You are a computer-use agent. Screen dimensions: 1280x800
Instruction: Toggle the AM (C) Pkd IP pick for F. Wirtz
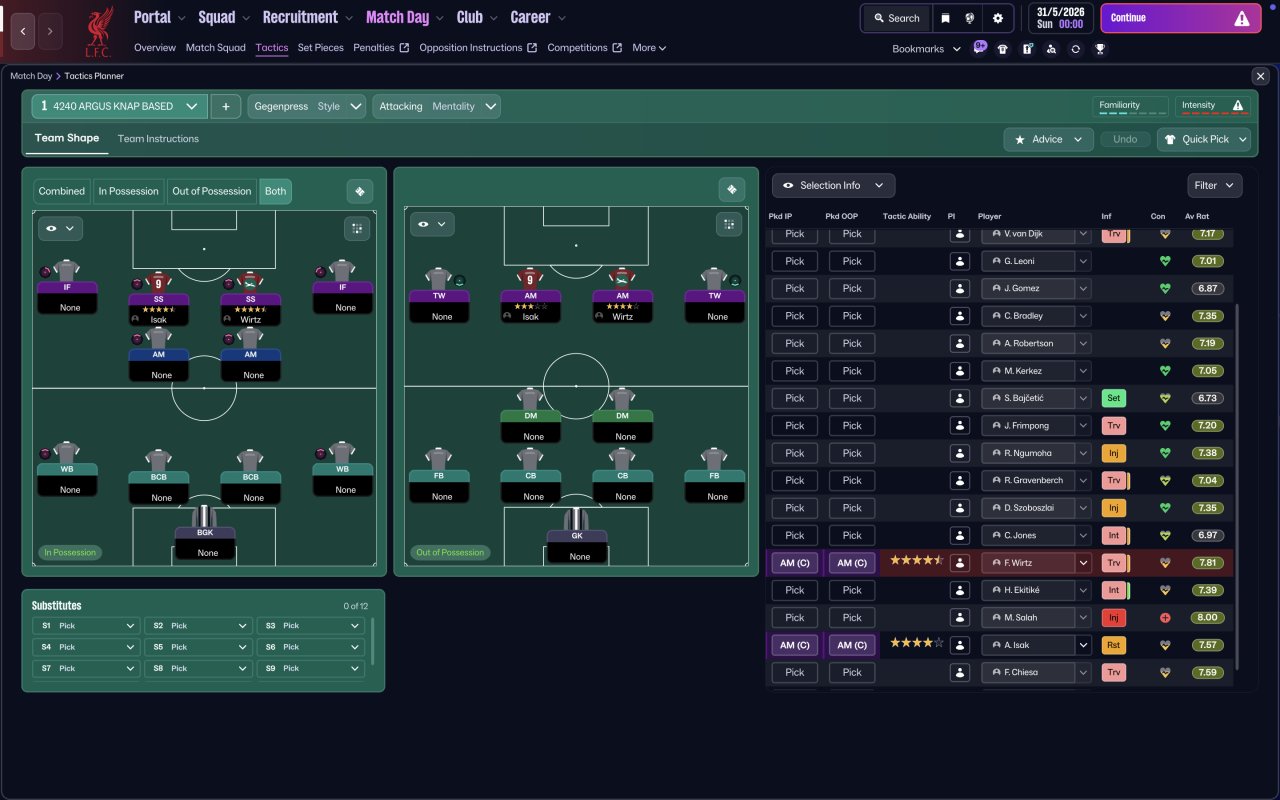click(x=795, y=563)
